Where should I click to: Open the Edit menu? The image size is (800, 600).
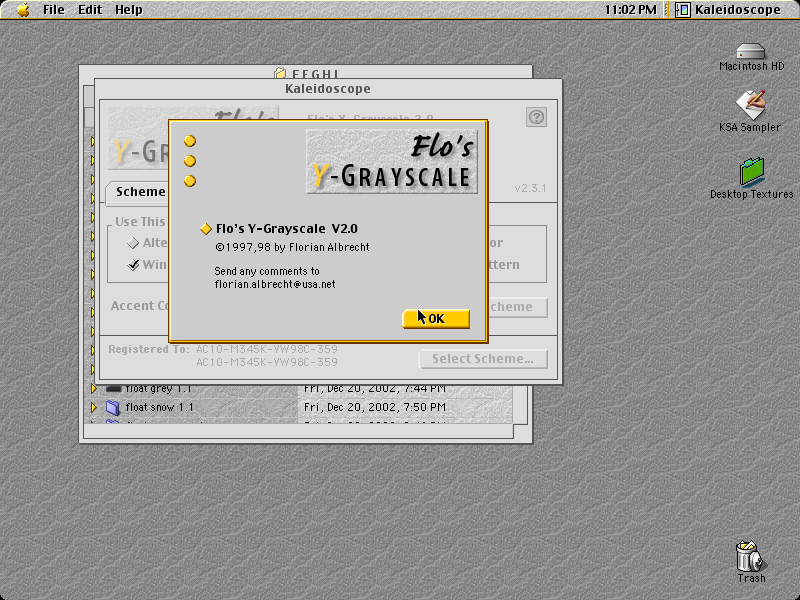coord(90,10)
